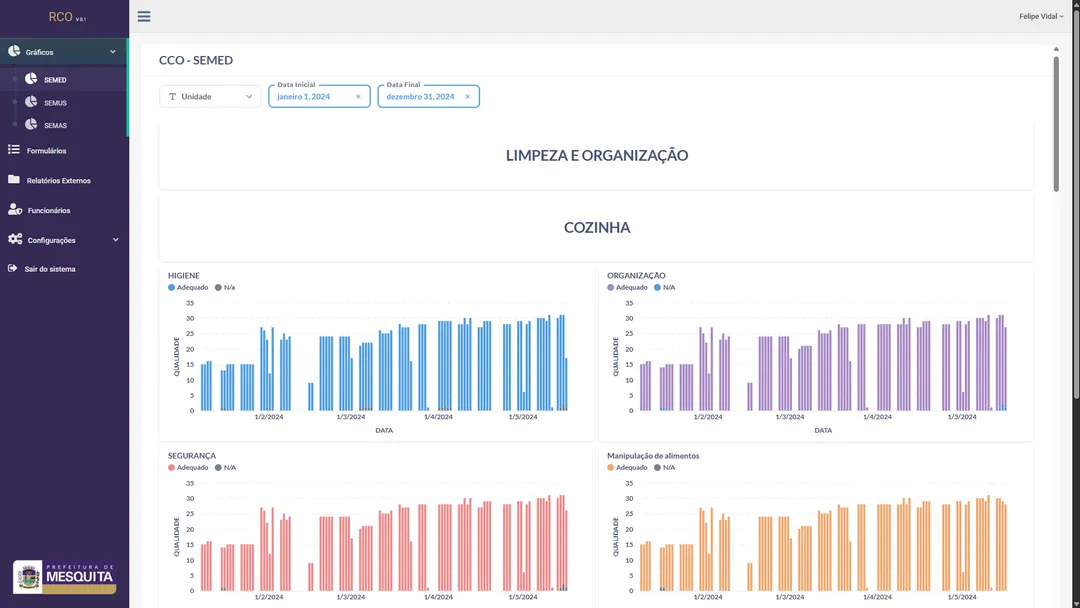
Task: Select the Configurações gear icon
Action: point(14,239)
